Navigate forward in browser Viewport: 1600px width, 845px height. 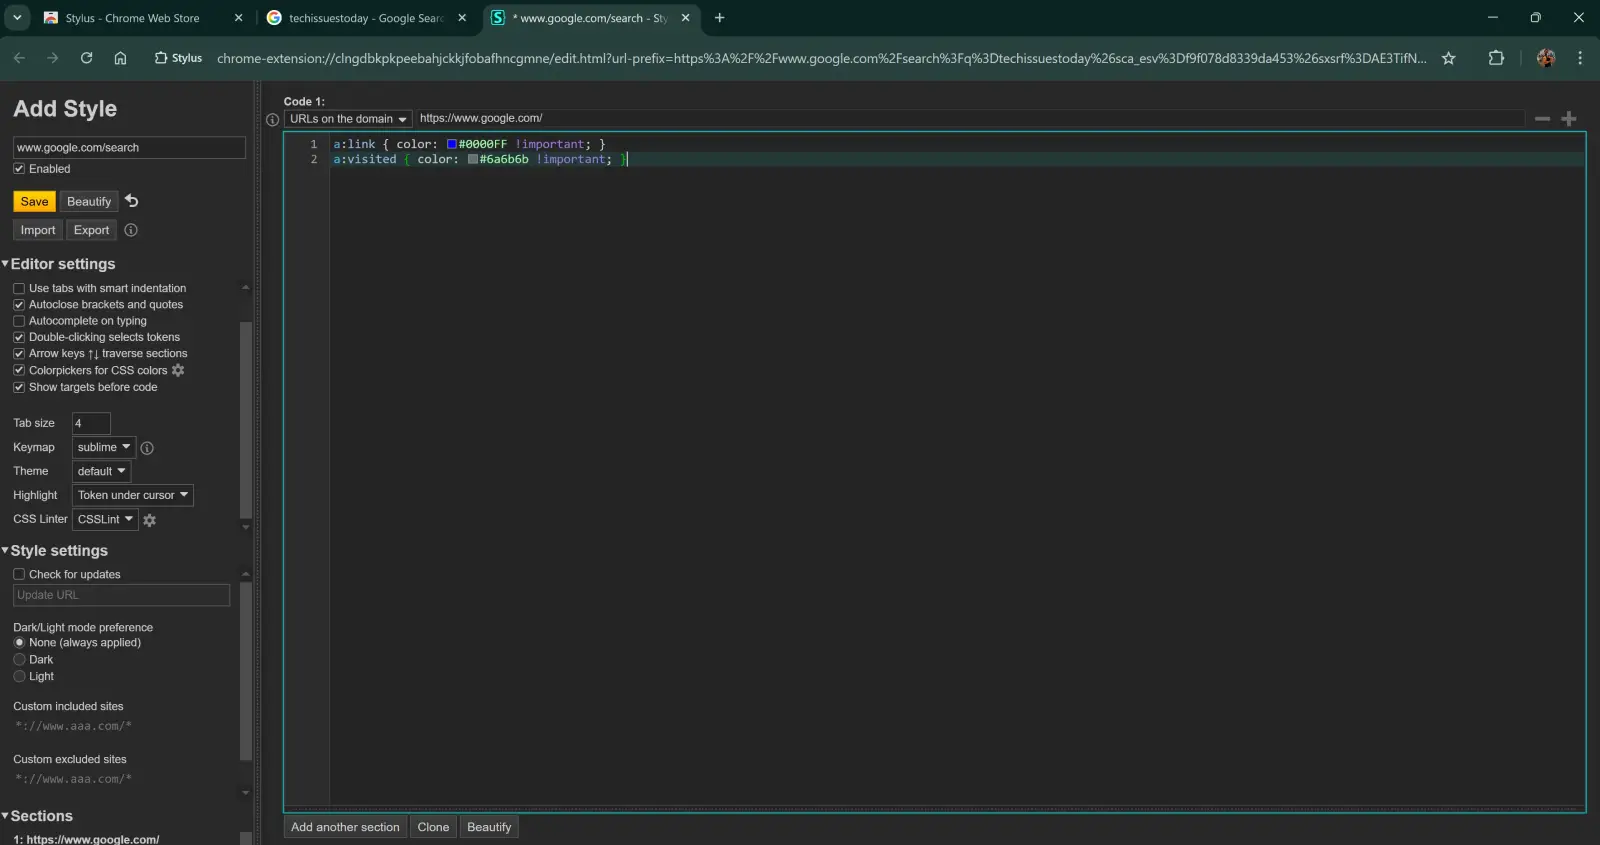pos(53,58)
